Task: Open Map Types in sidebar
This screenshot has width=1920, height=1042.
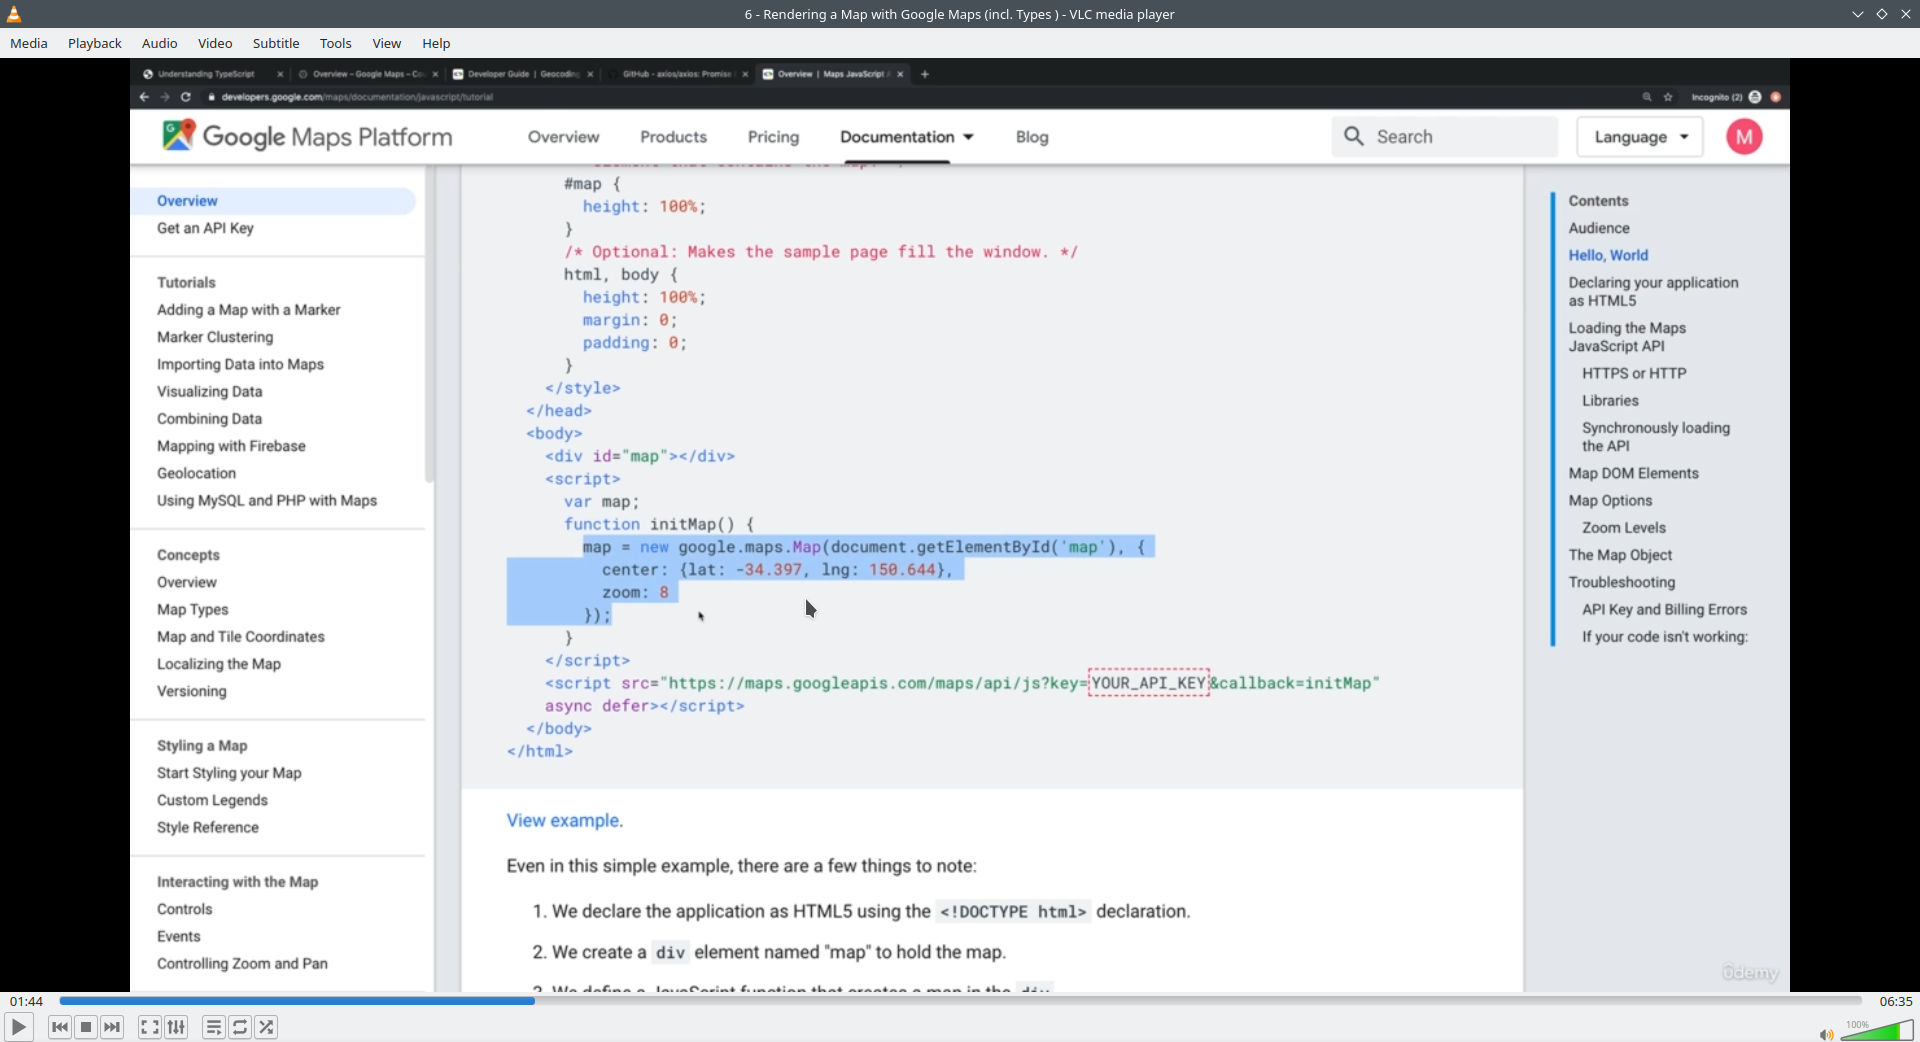Action: click(192, 609)
